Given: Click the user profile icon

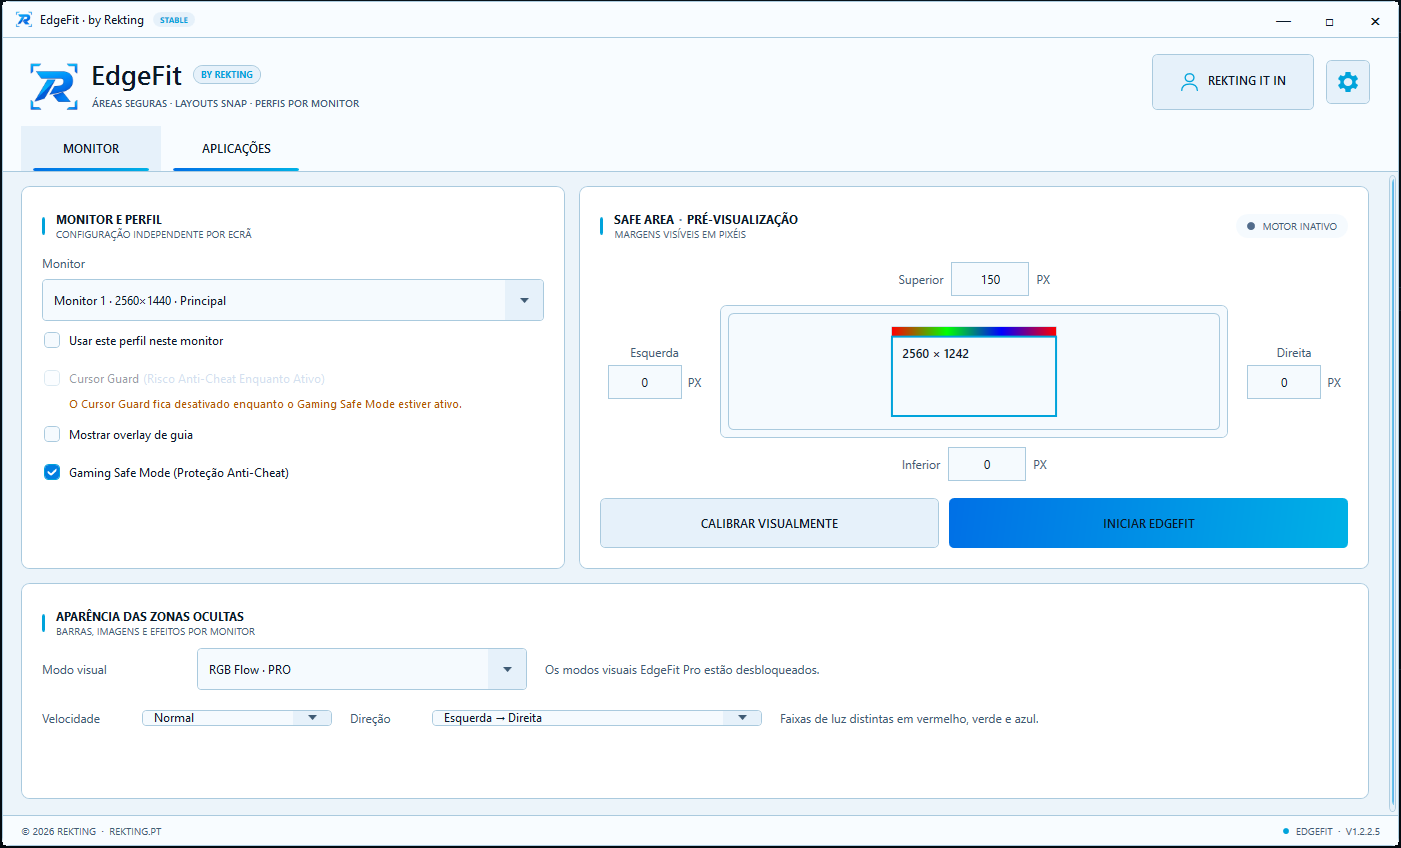Looking at the screenshot, I should 1189,82.
